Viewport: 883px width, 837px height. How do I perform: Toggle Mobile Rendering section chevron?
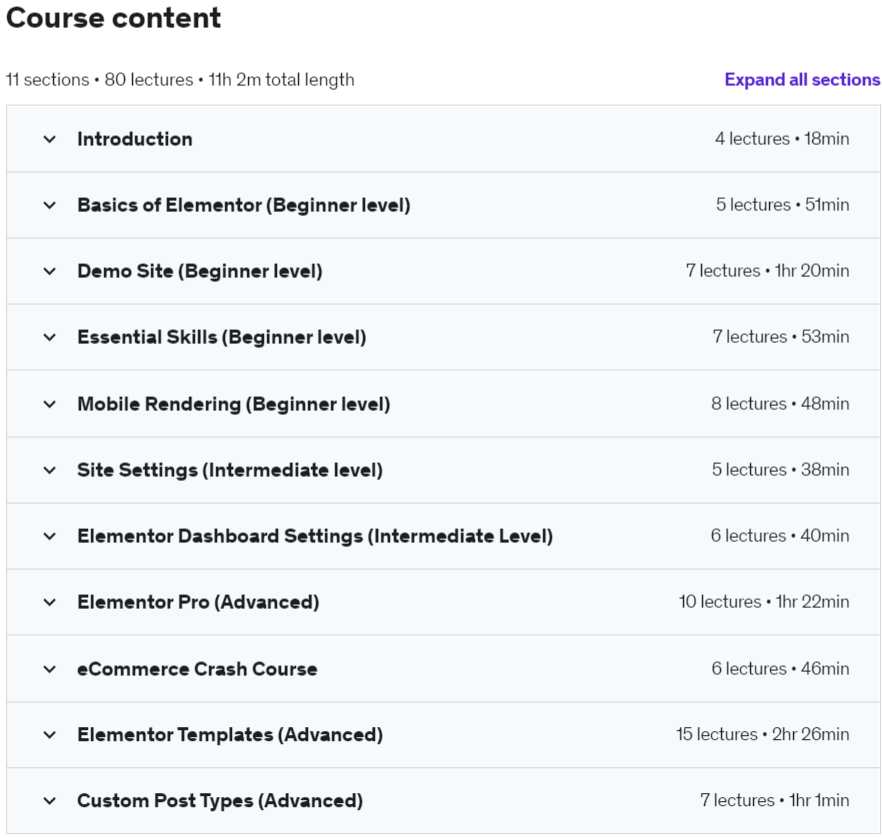click(x=50, y=404)
